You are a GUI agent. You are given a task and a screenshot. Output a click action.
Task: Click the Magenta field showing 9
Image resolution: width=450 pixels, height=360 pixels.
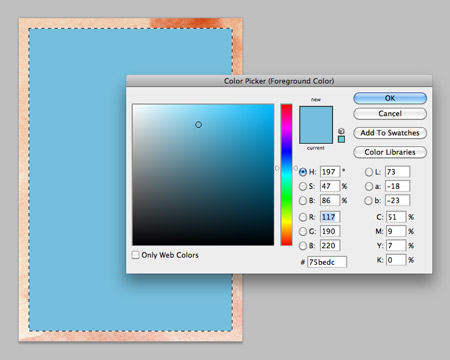tap(396, 231)
